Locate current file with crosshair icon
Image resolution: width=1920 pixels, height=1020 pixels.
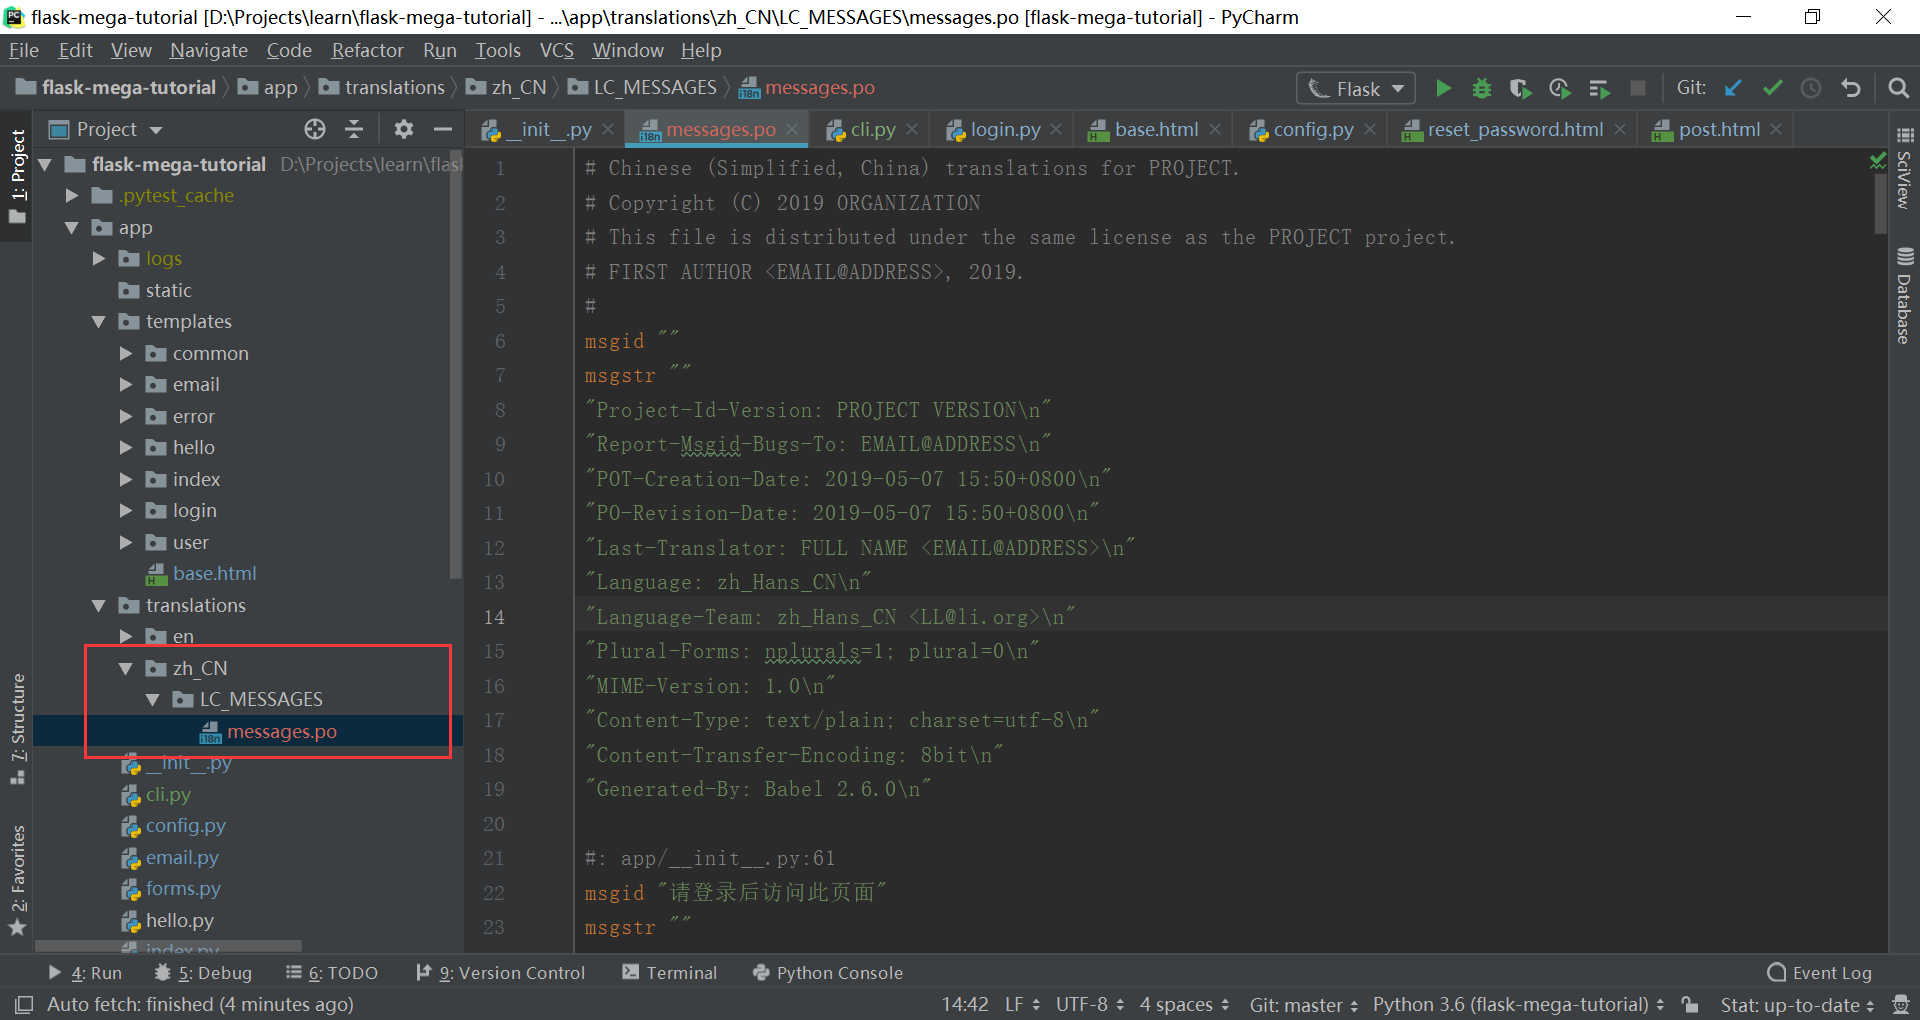pos(315,129)
